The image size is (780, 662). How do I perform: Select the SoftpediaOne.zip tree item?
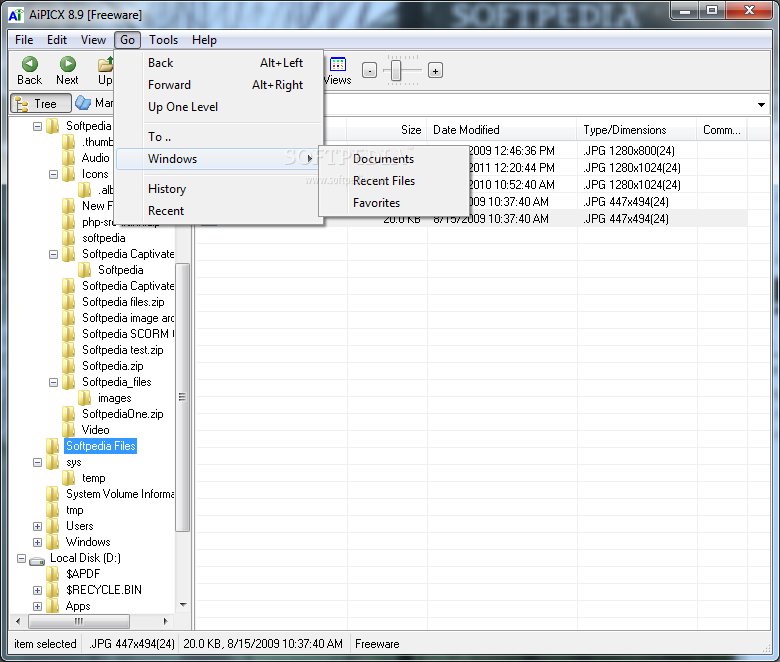pos(122,414)
